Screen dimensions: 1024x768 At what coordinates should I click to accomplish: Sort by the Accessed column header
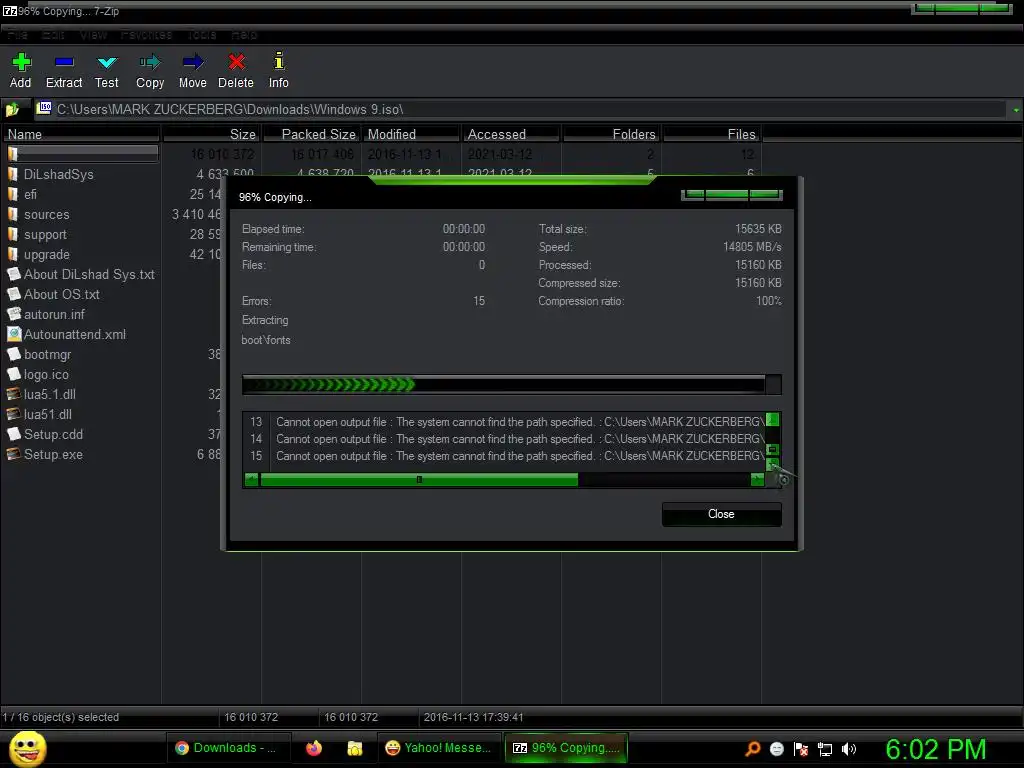[511, 134]
